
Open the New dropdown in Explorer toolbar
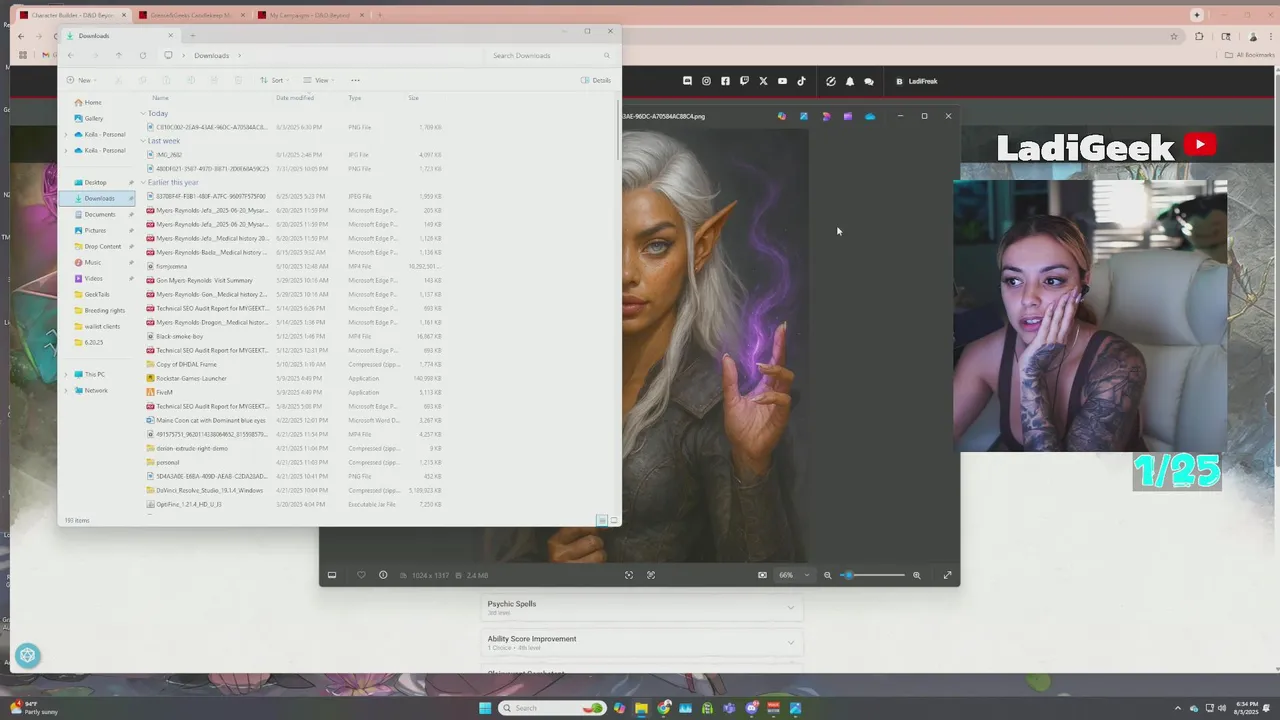click(82, 80)
